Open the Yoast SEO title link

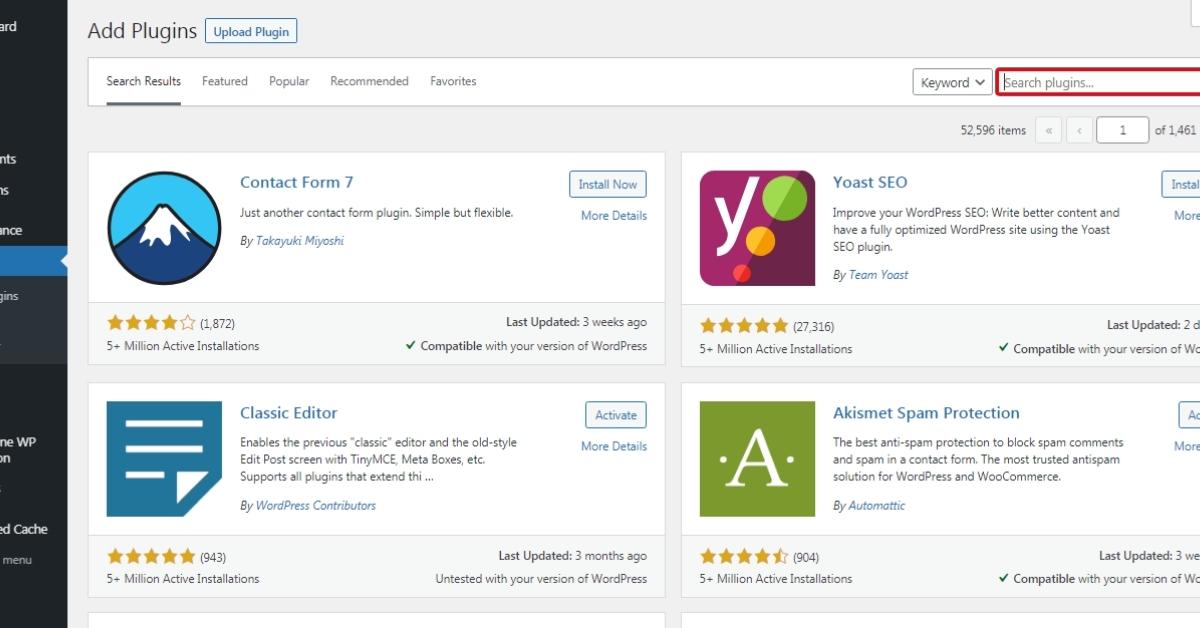(870, 182)
